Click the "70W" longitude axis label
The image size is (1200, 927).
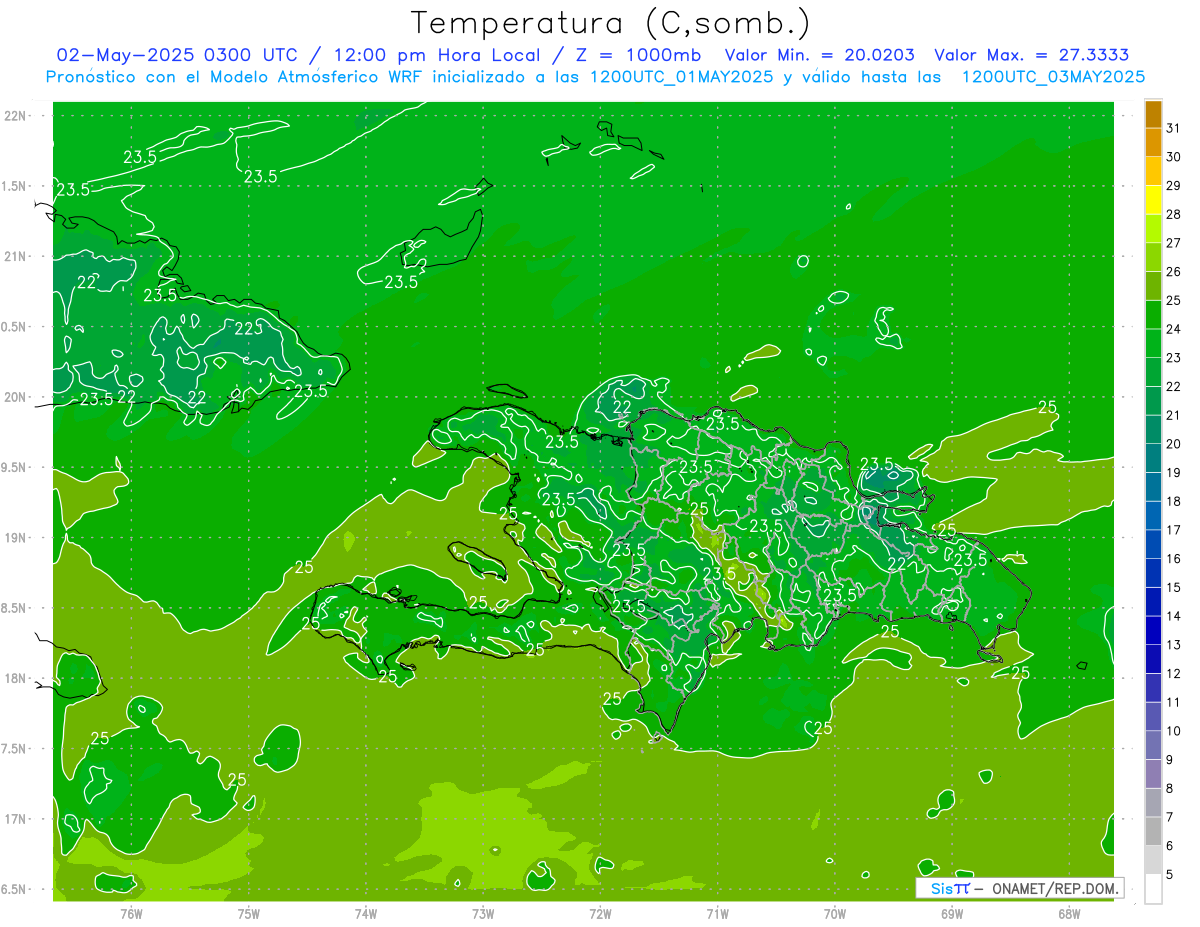[x=835, y=914]
